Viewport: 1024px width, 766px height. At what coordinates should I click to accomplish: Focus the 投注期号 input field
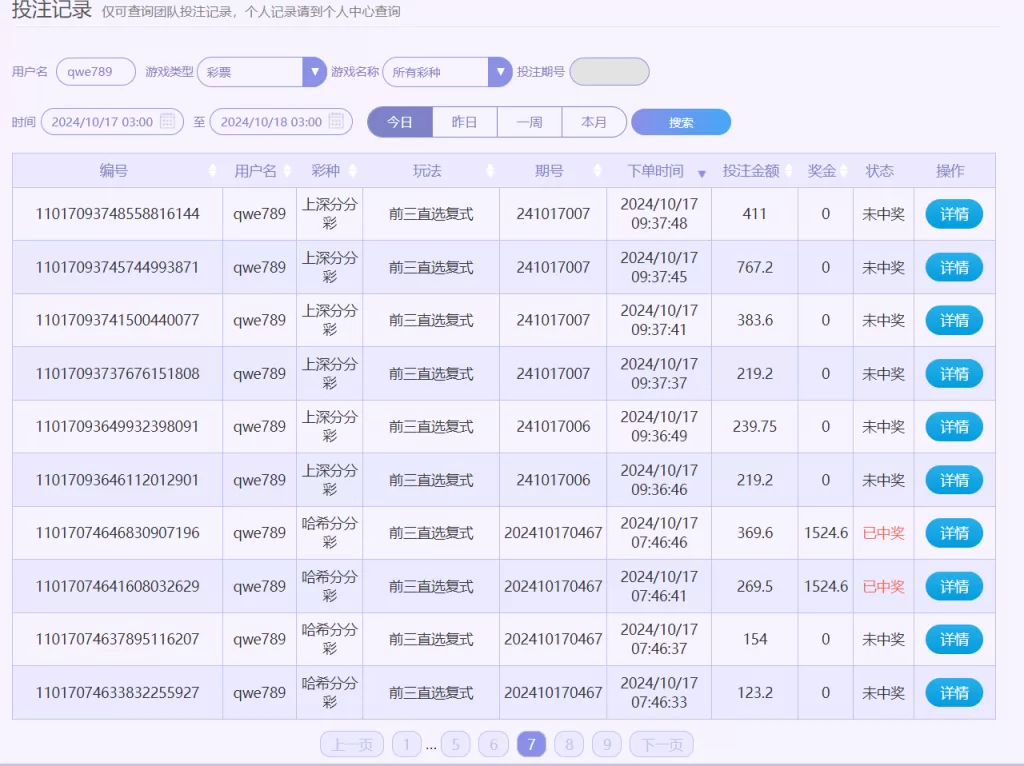coord(609,72)
